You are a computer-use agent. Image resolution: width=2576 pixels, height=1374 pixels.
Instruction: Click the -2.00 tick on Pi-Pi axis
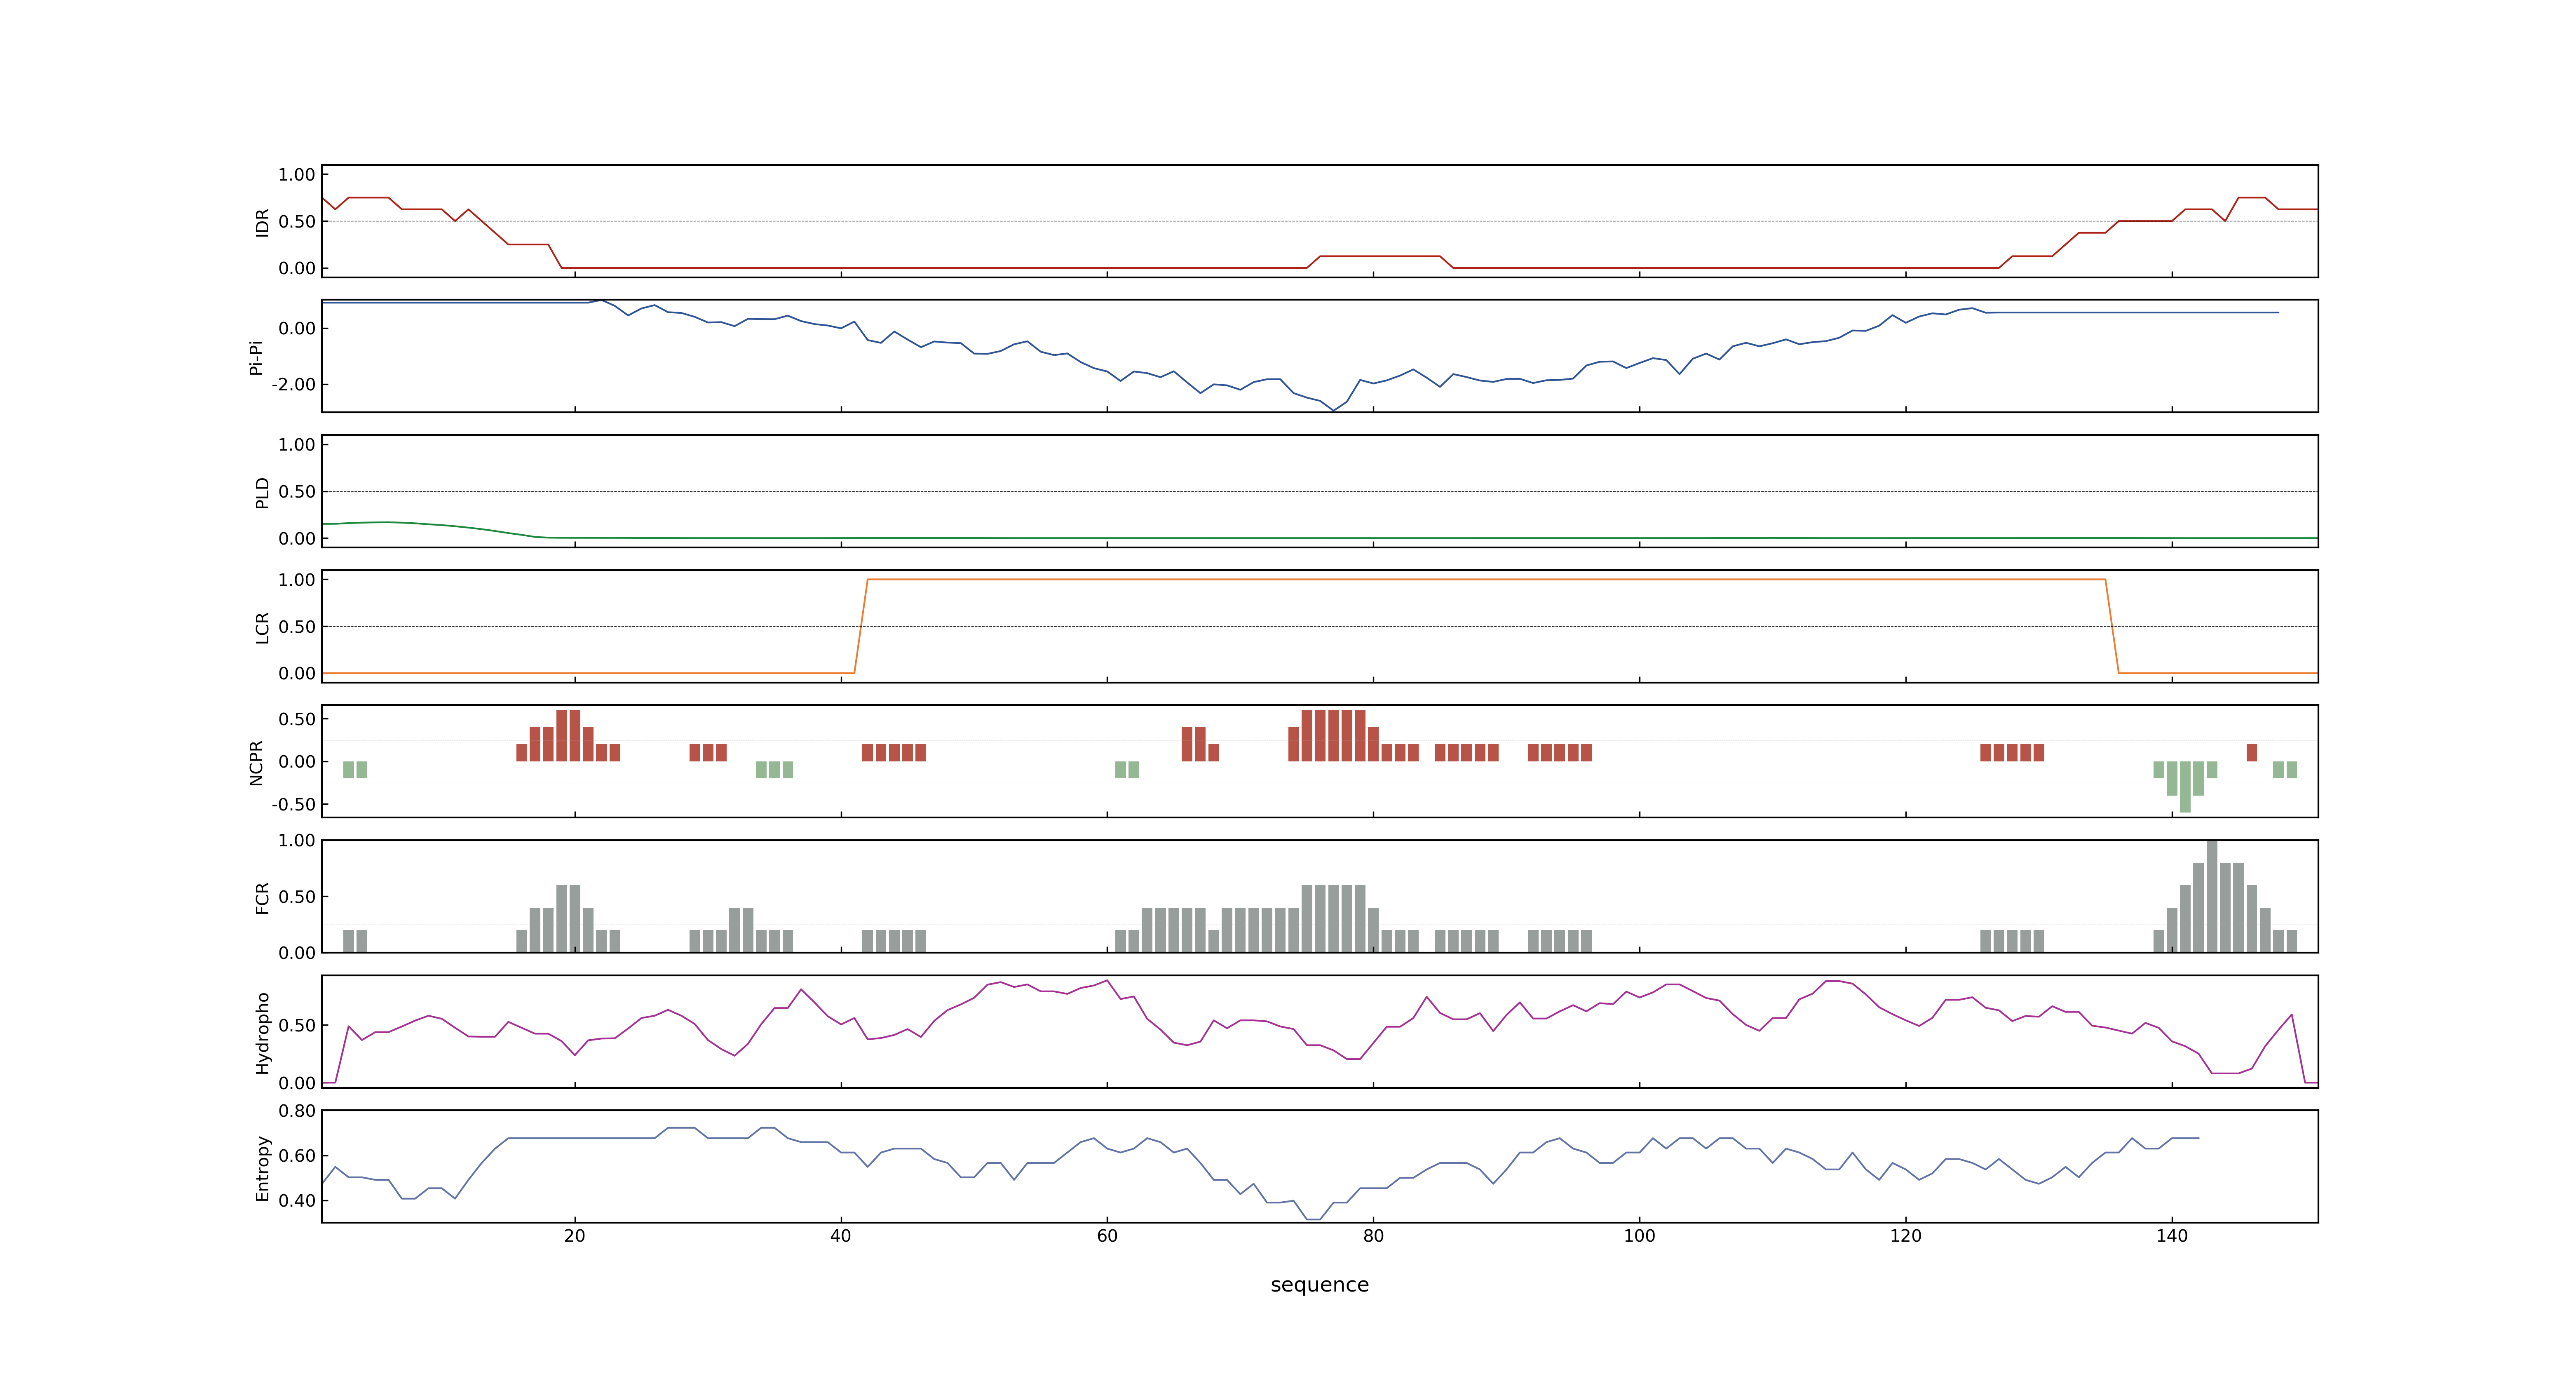293,385
